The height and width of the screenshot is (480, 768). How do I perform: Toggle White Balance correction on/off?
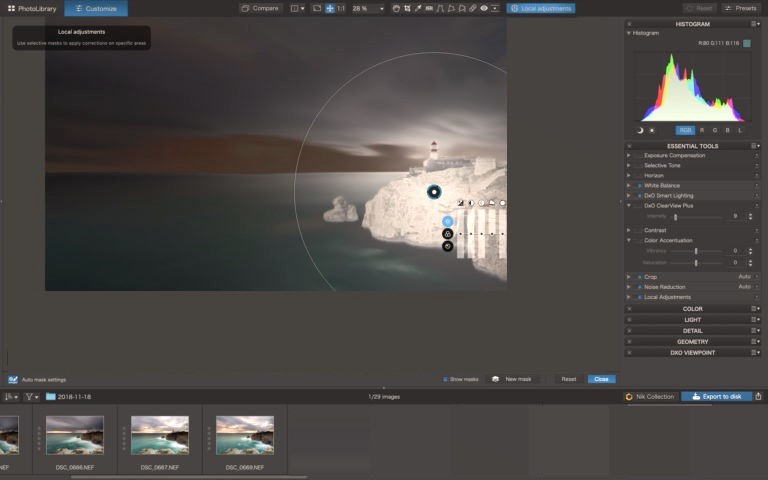click(639, 186)
